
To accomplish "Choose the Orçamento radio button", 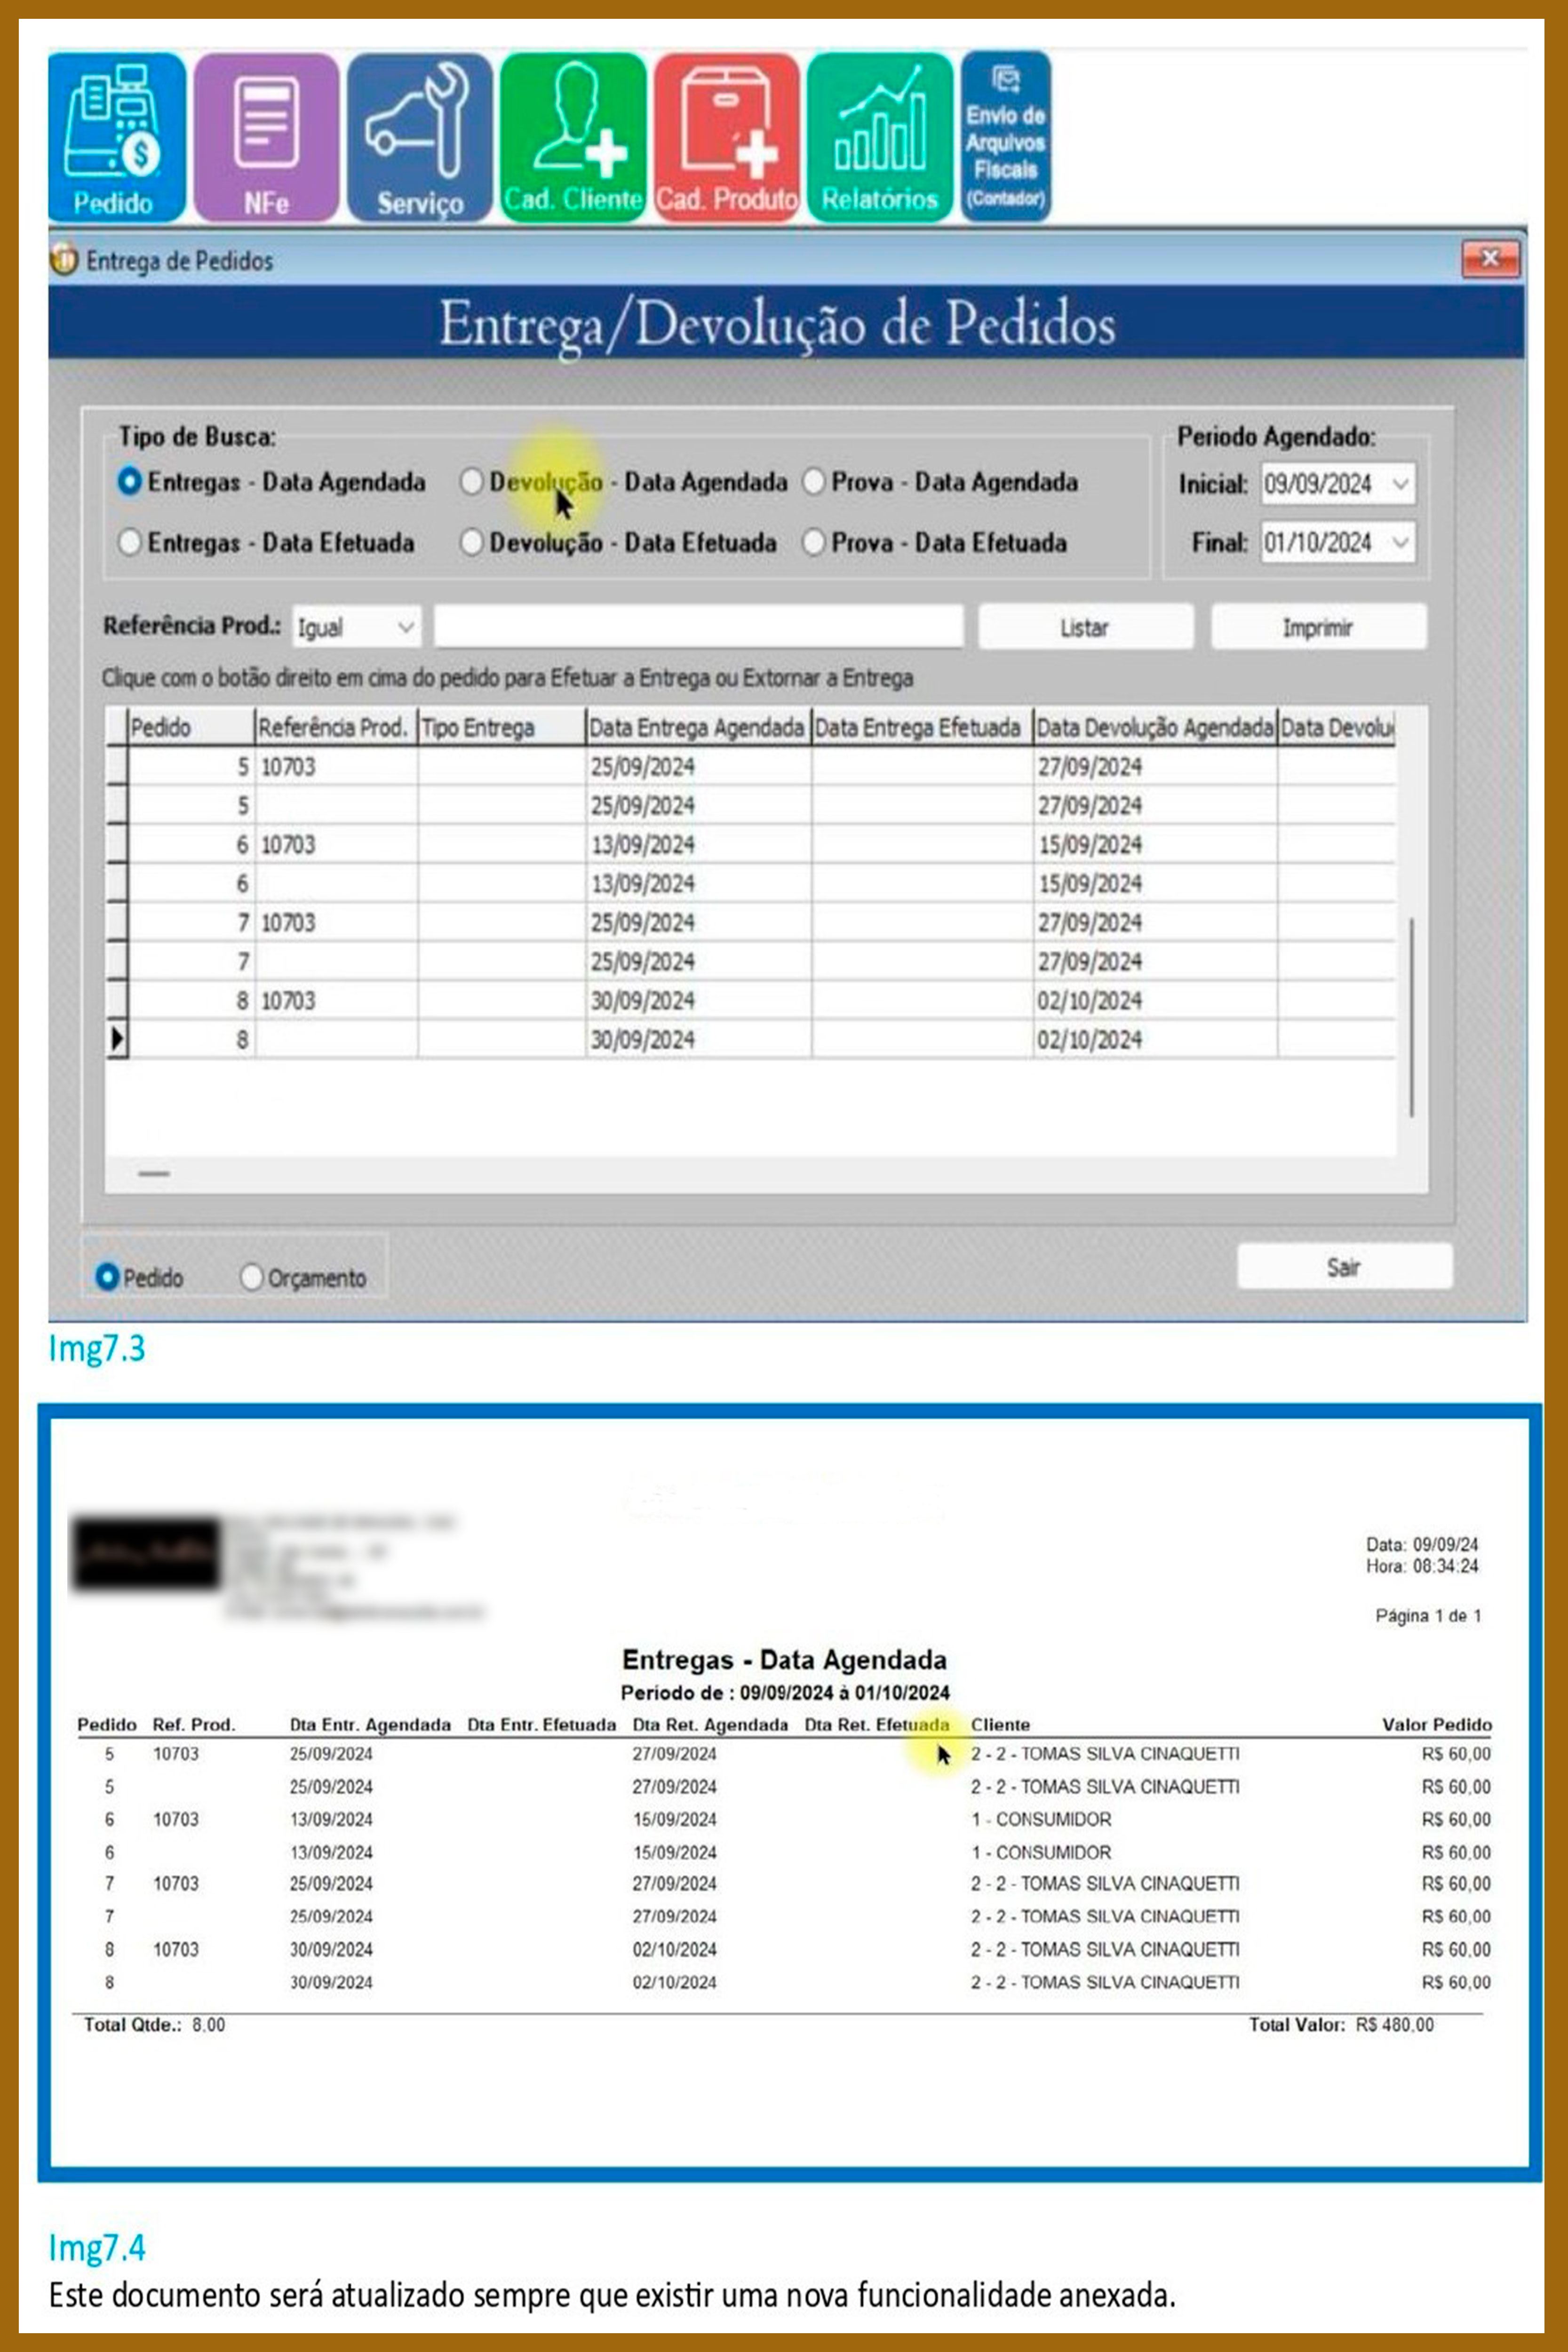I will (x=252, y=1277).
